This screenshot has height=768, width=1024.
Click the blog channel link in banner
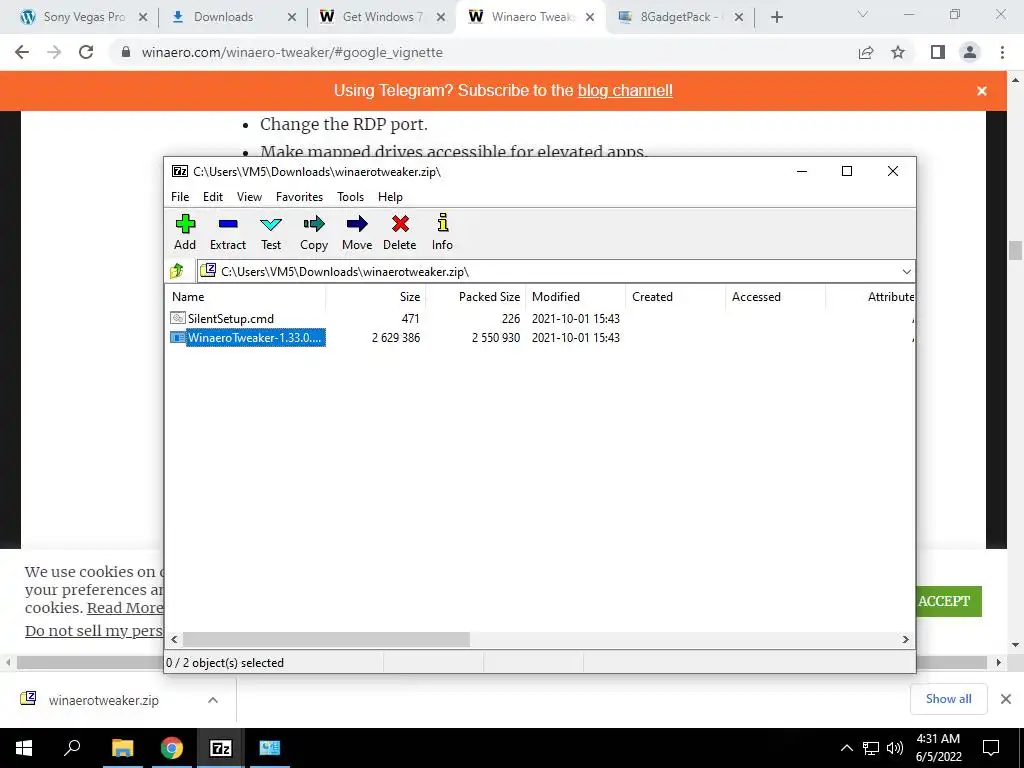(625, 91)
